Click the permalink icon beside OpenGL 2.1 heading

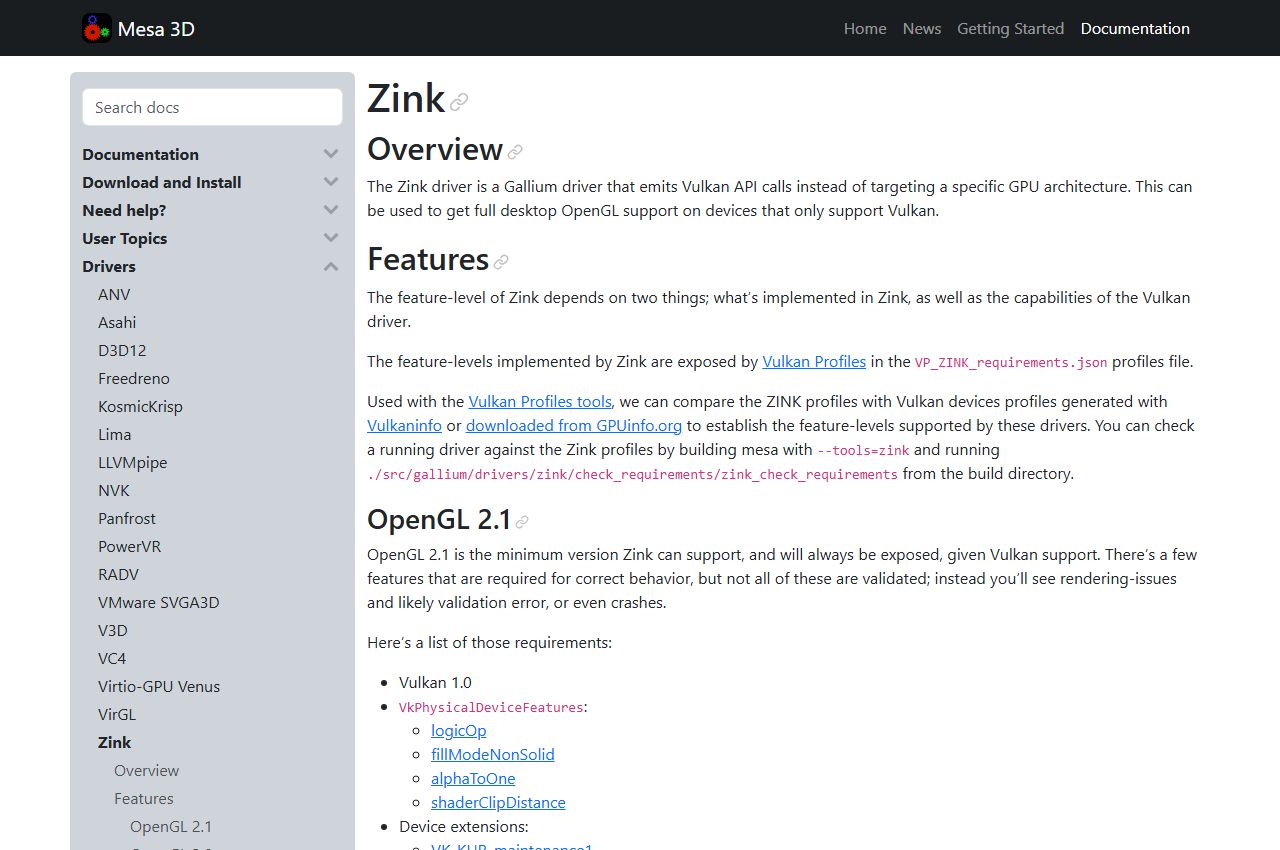pos(522,522)
